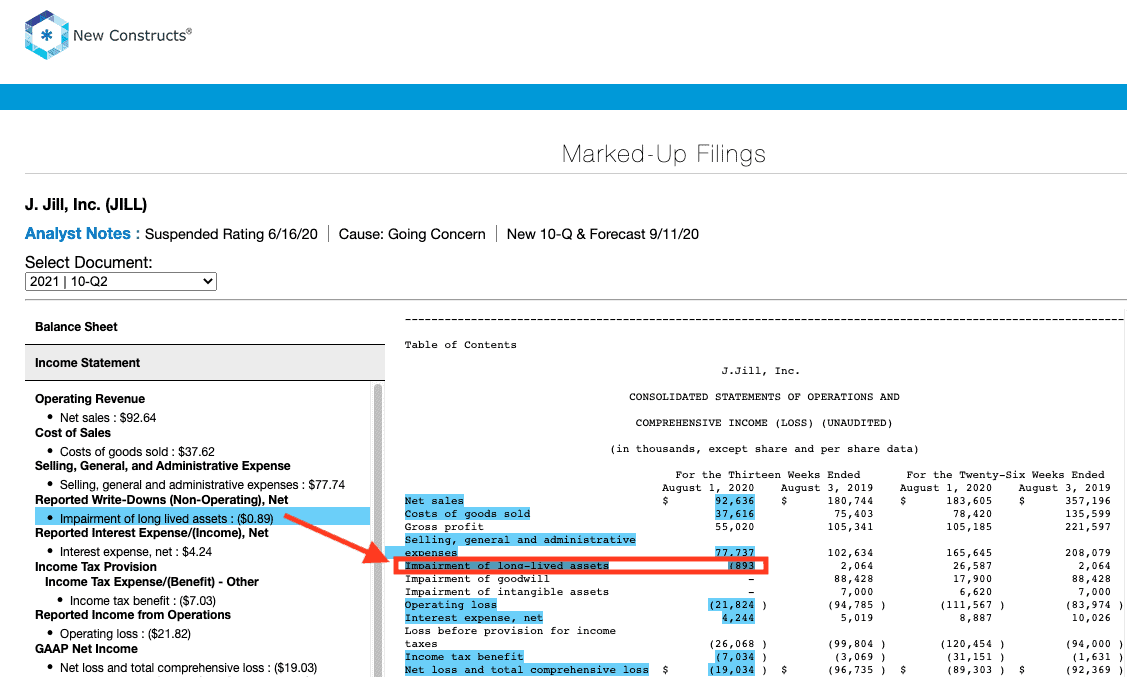This screenshot has width=1127, height=677.
Task: Click highlighted Impairment of long-lived assets filing row
Action: click(581, 566)
